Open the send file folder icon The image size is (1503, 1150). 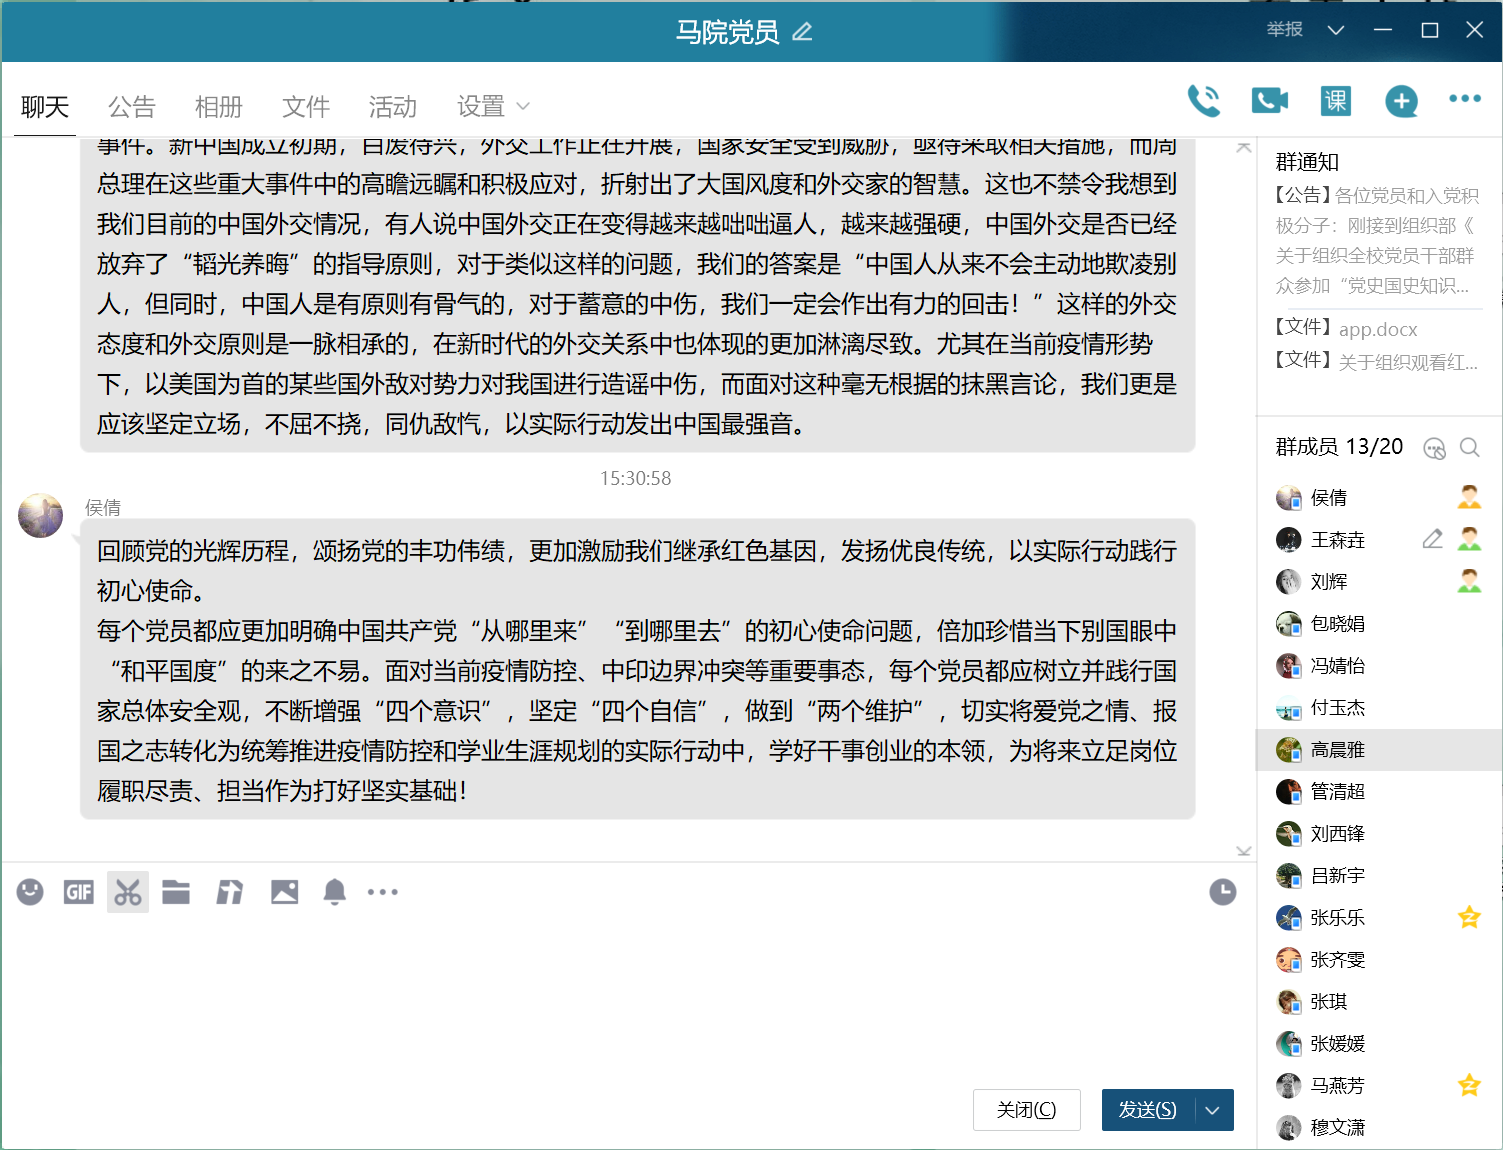176,892
